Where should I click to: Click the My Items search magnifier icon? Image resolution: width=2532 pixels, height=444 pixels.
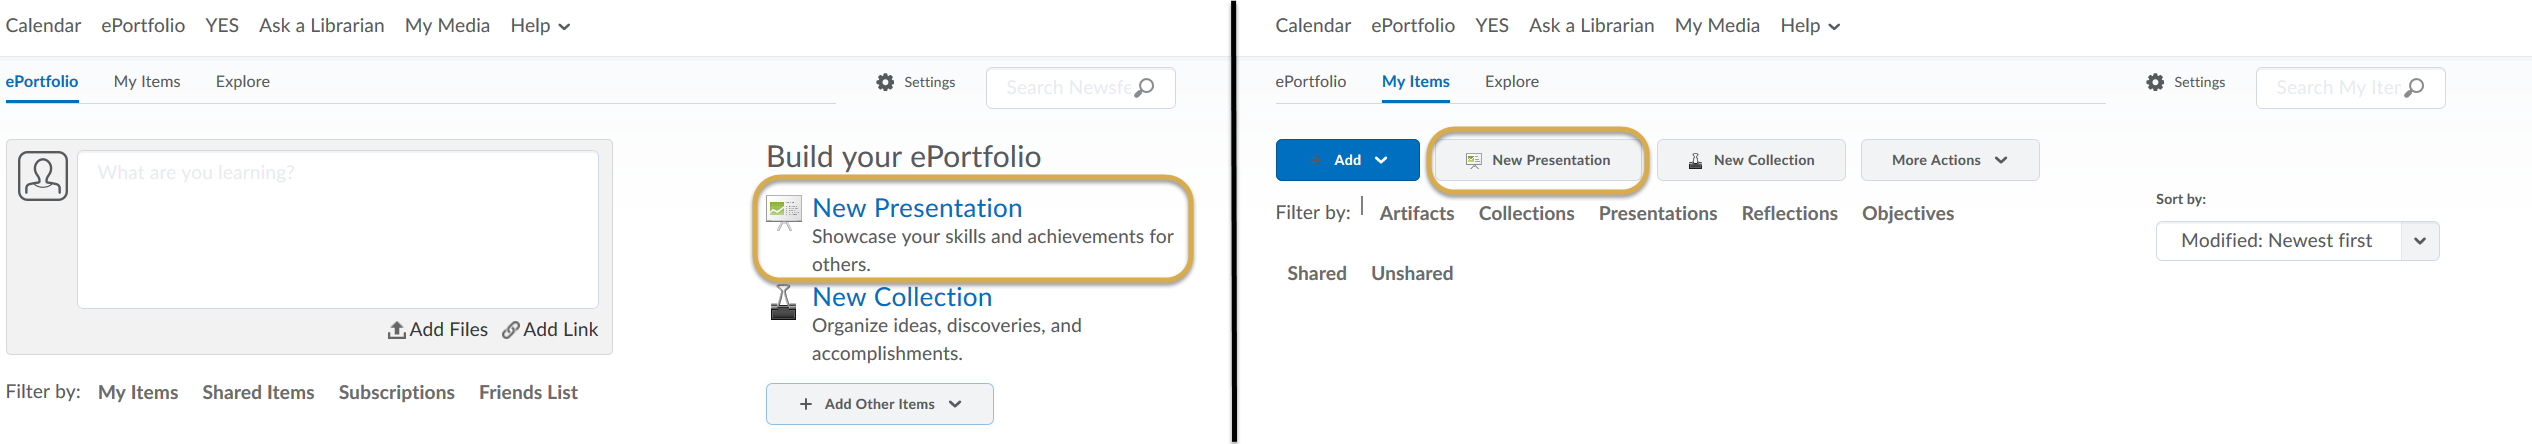click(x=2414, y=88)
